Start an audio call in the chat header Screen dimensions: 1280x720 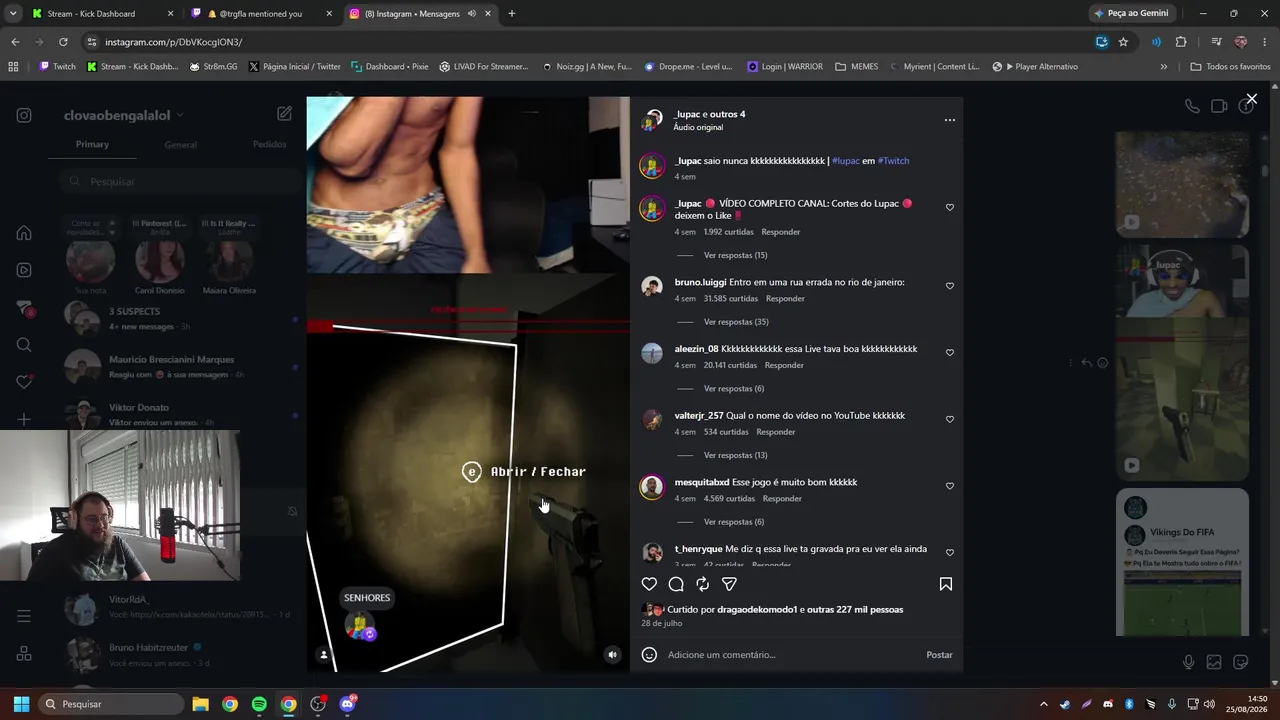[1192, 106]
